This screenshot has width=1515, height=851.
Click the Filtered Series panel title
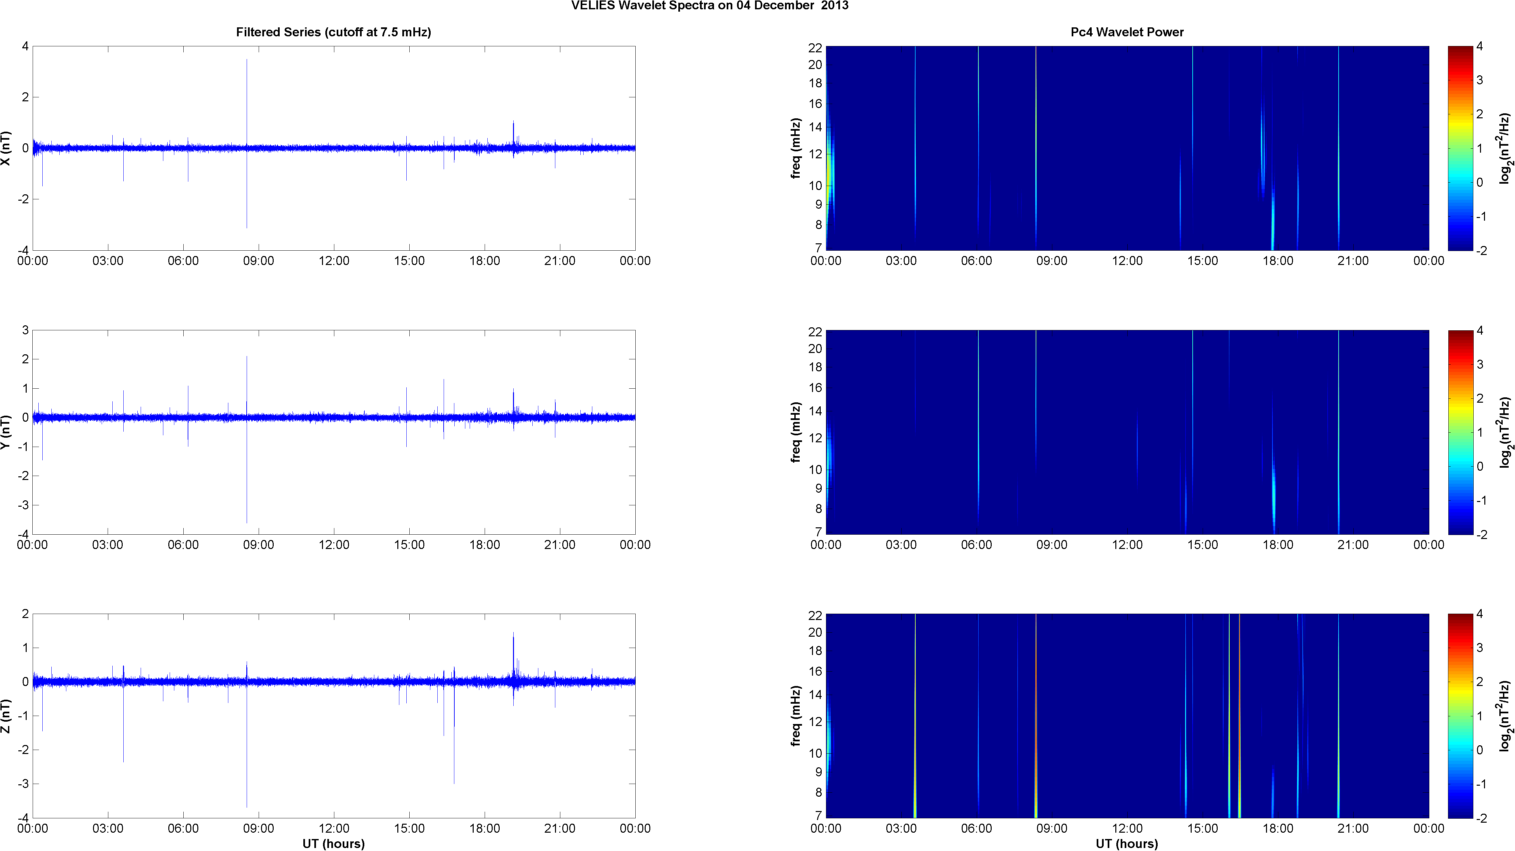tap(333, 32)
